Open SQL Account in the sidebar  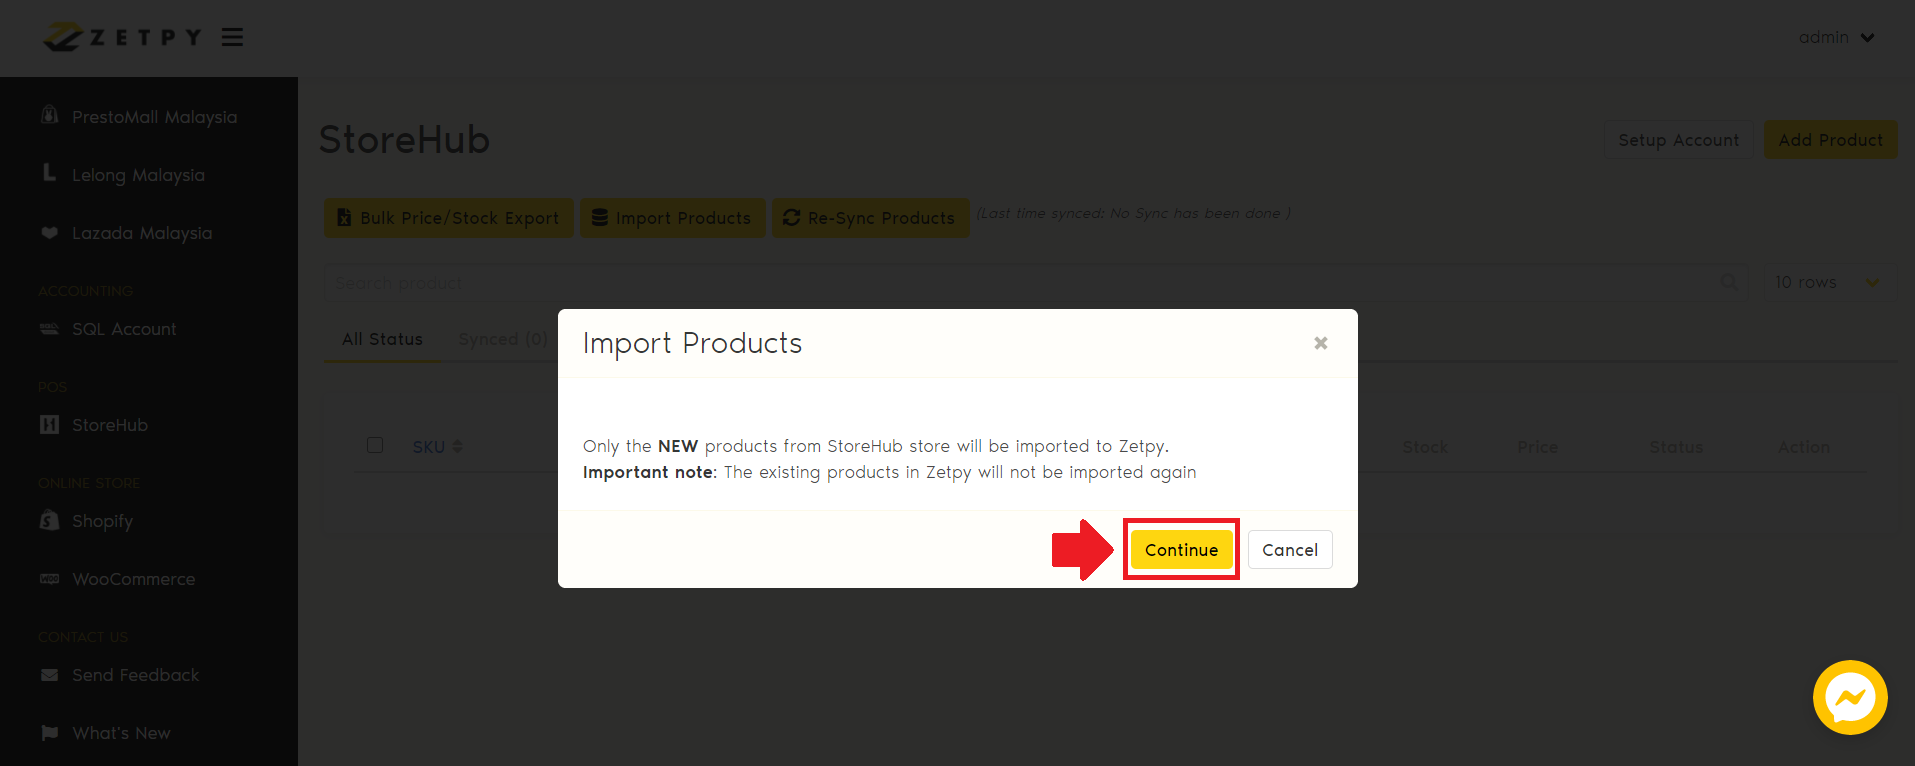(123, 329)
